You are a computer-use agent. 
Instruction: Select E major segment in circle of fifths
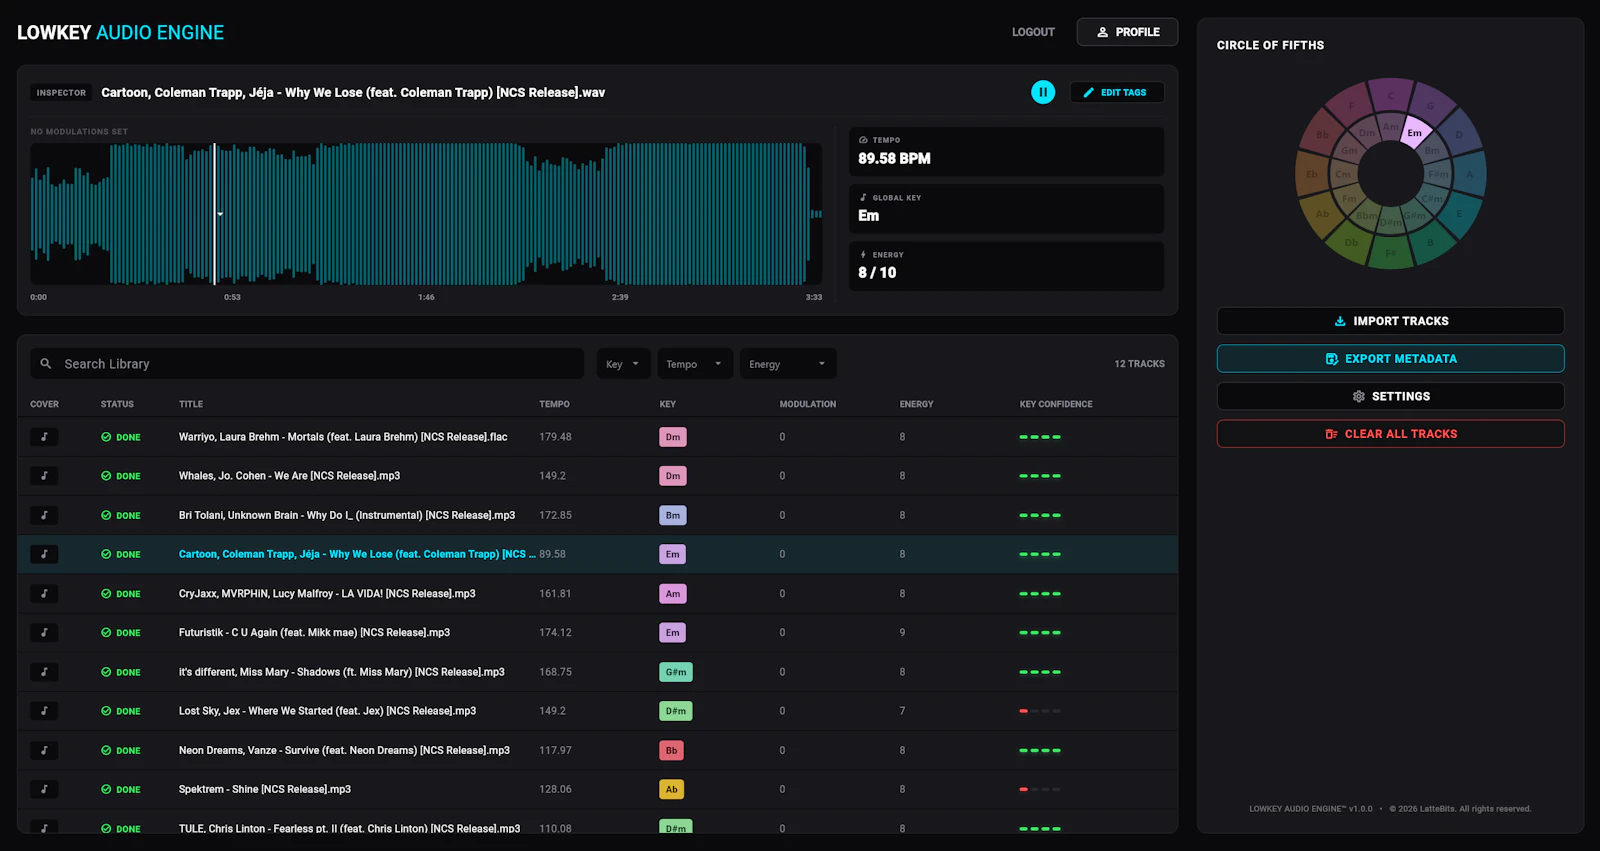point(1460,214)
